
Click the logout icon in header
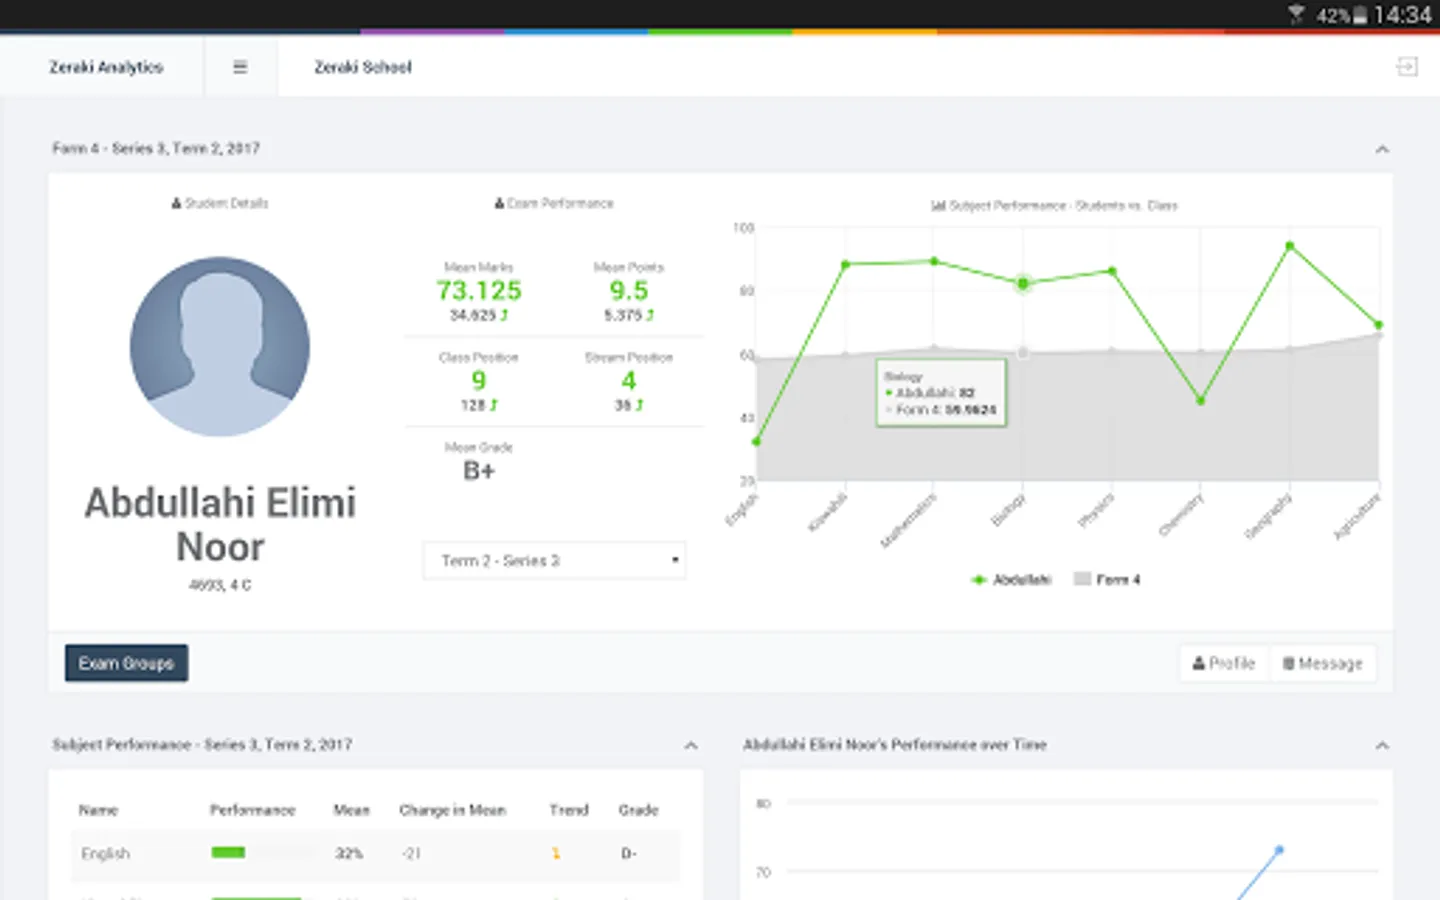1407,67
